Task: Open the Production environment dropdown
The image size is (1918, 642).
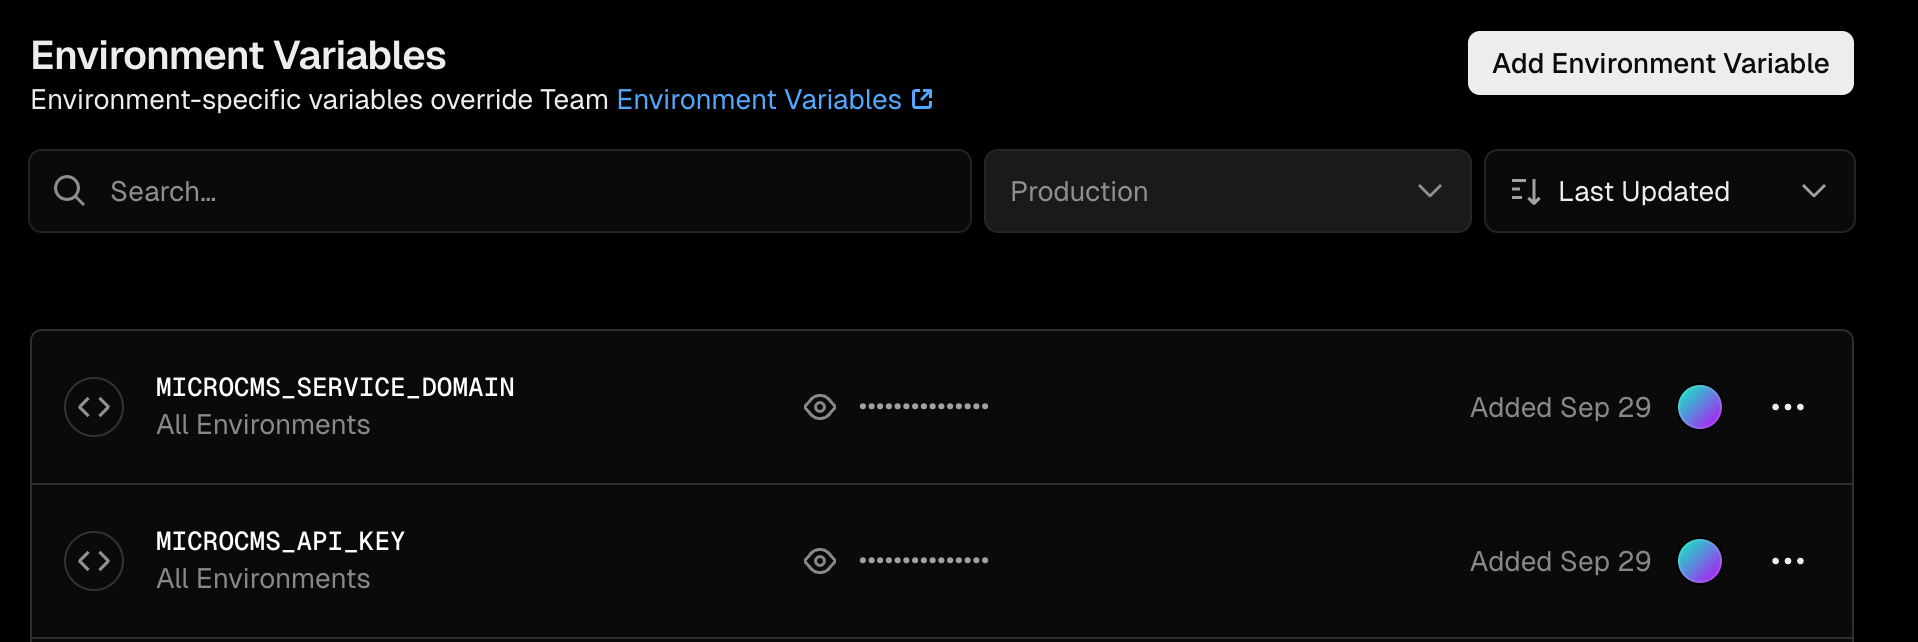Action: point(1226,191)
